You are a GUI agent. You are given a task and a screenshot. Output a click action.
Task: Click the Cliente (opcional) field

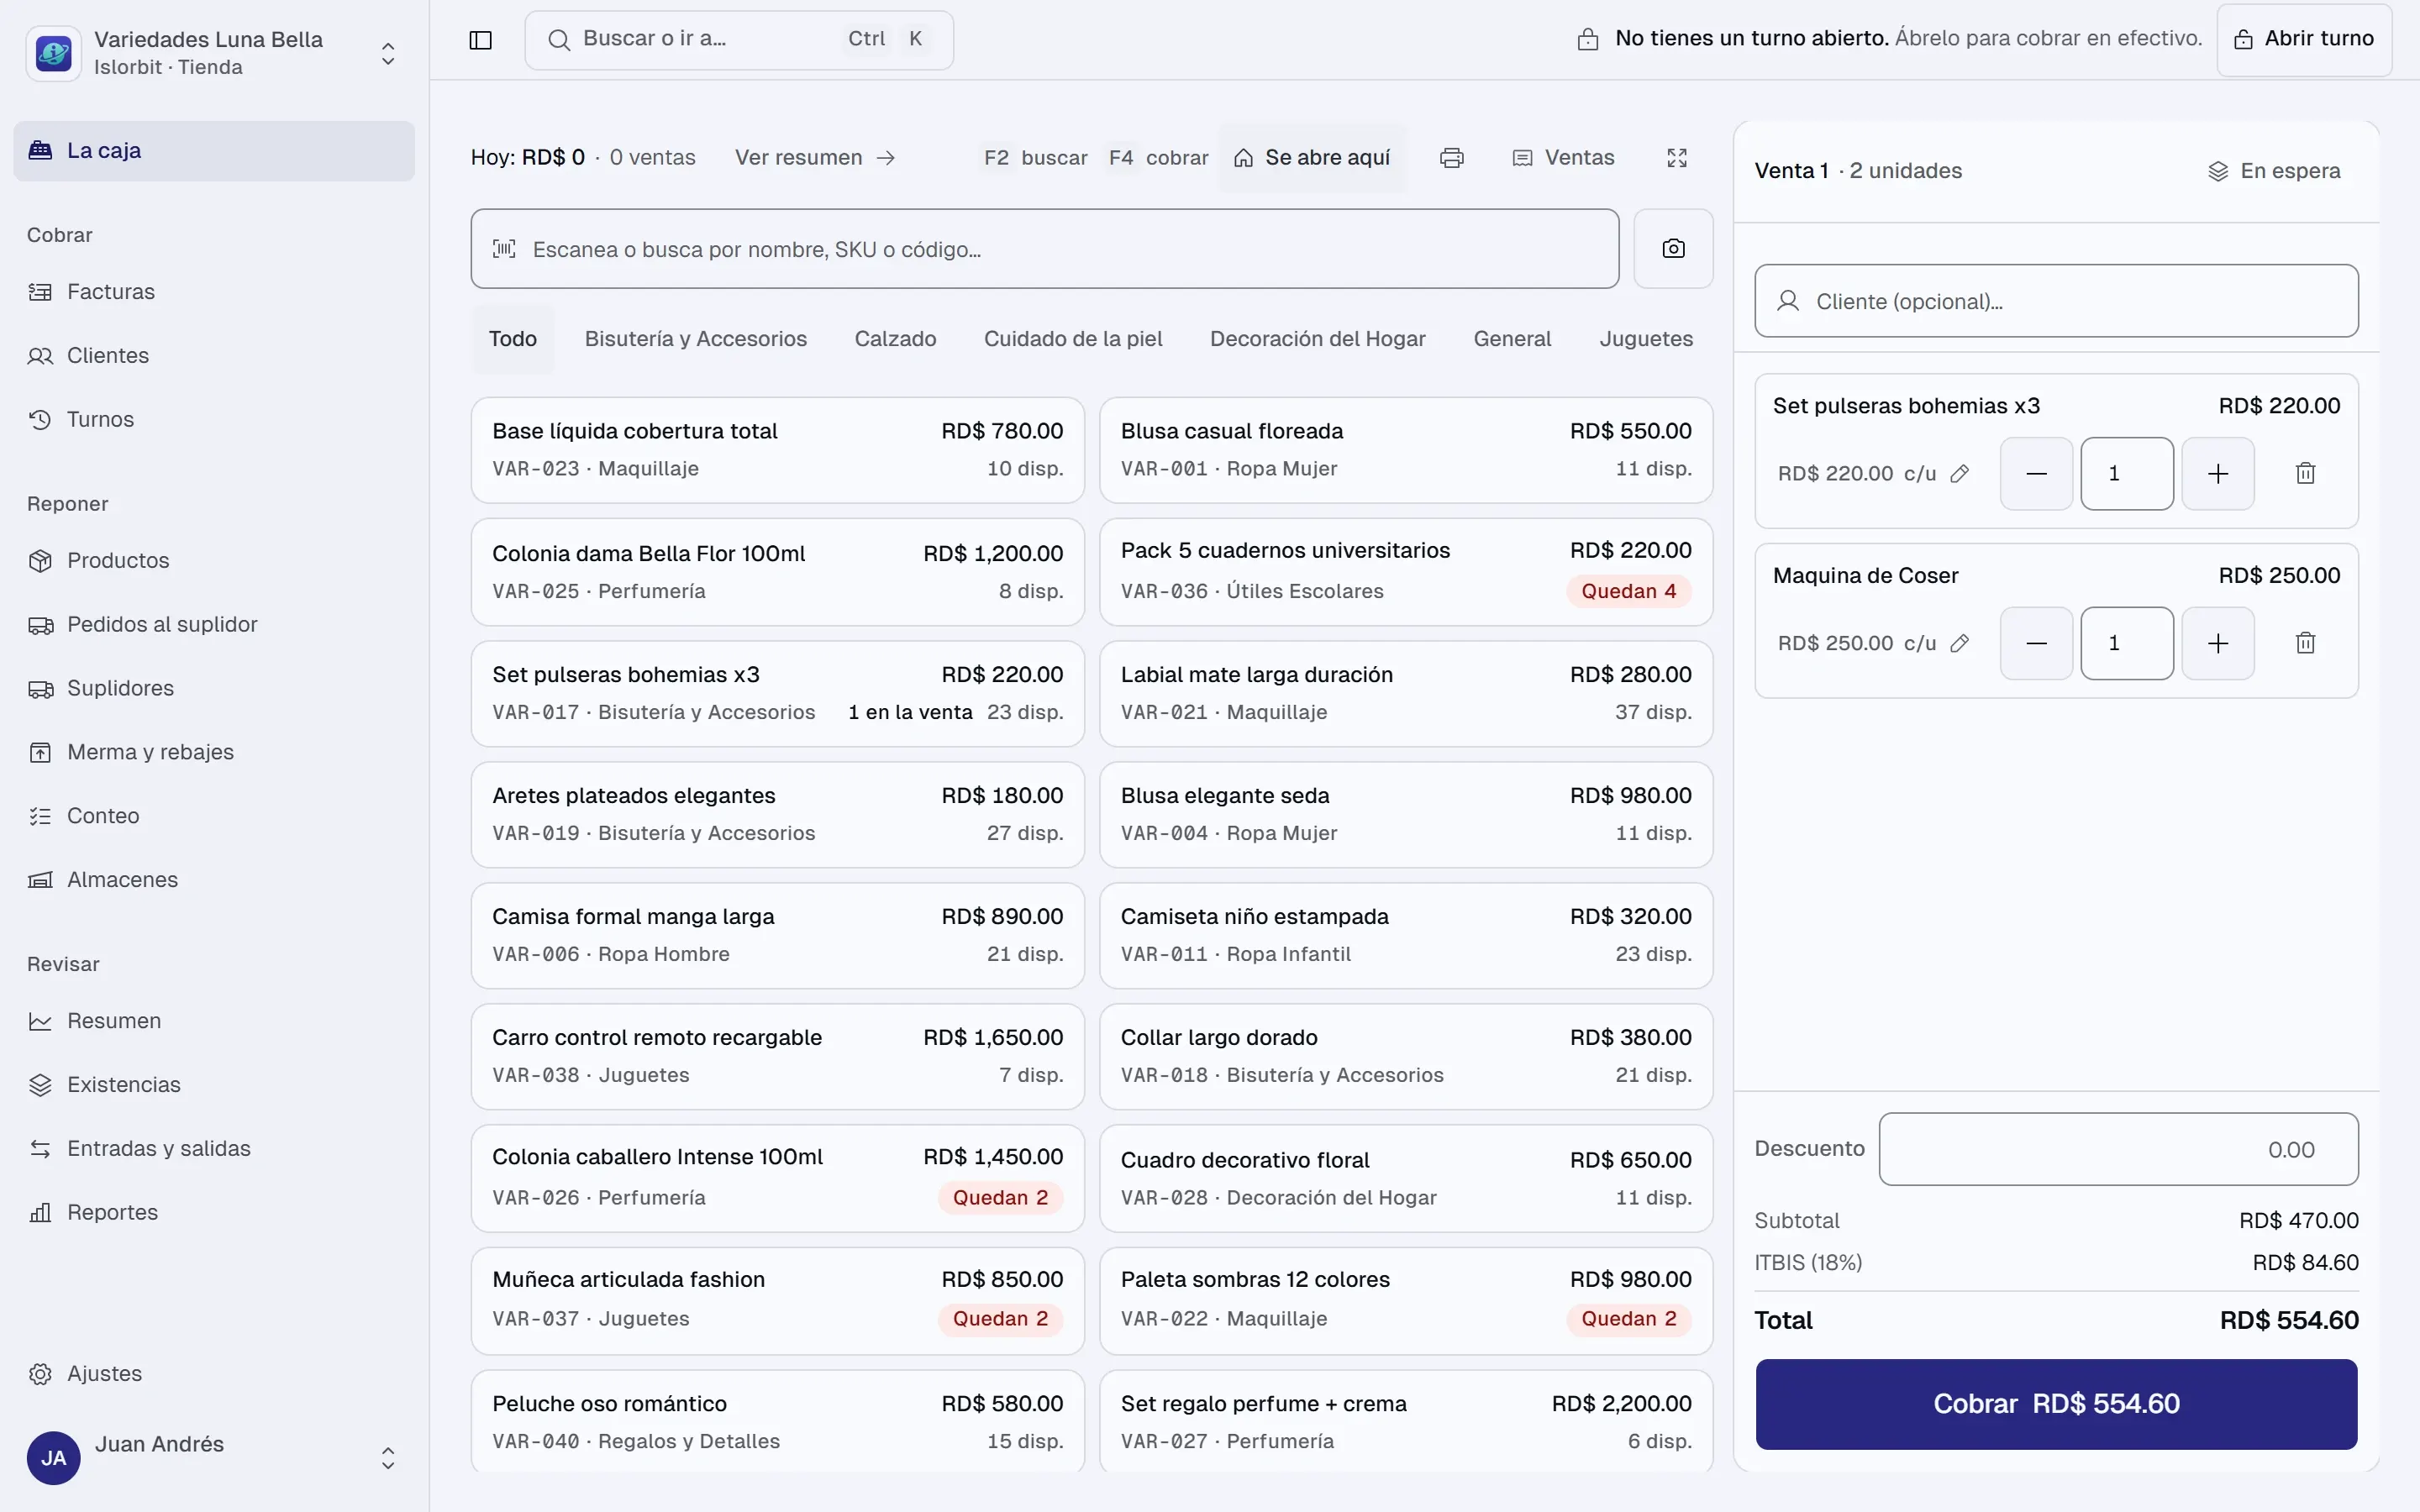click(2056, 301)
